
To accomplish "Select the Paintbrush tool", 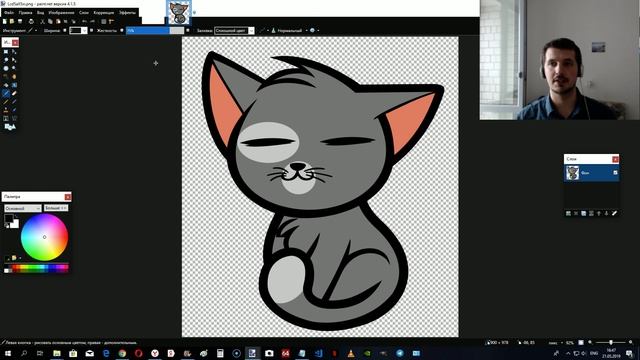I will pyautogui.click(x=6, y=93).
